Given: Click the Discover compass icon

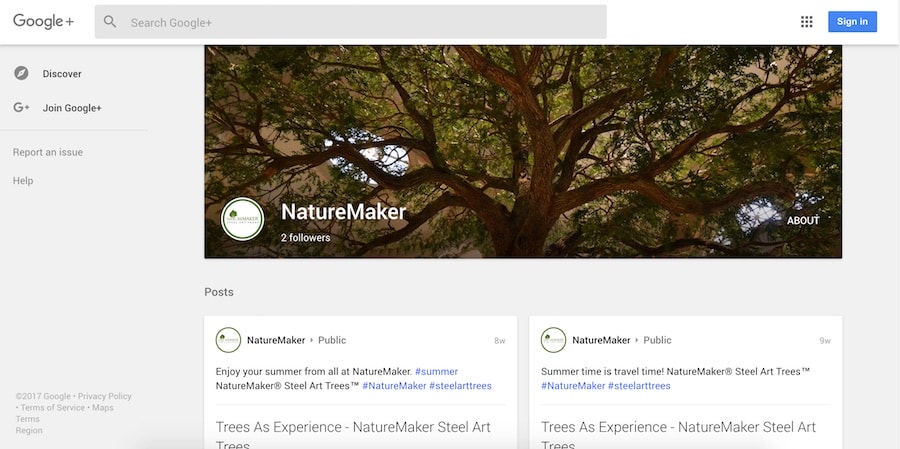Looking at the screenshot, I should 21,73.
